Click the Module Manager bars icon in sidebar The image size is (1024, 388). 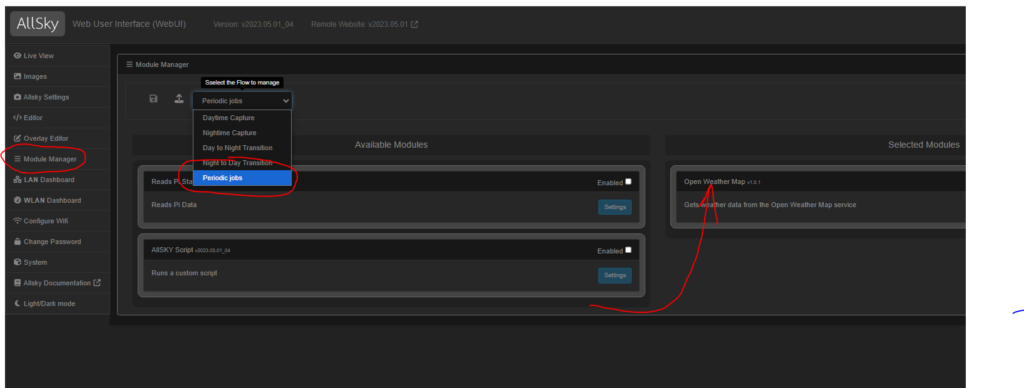18,159
